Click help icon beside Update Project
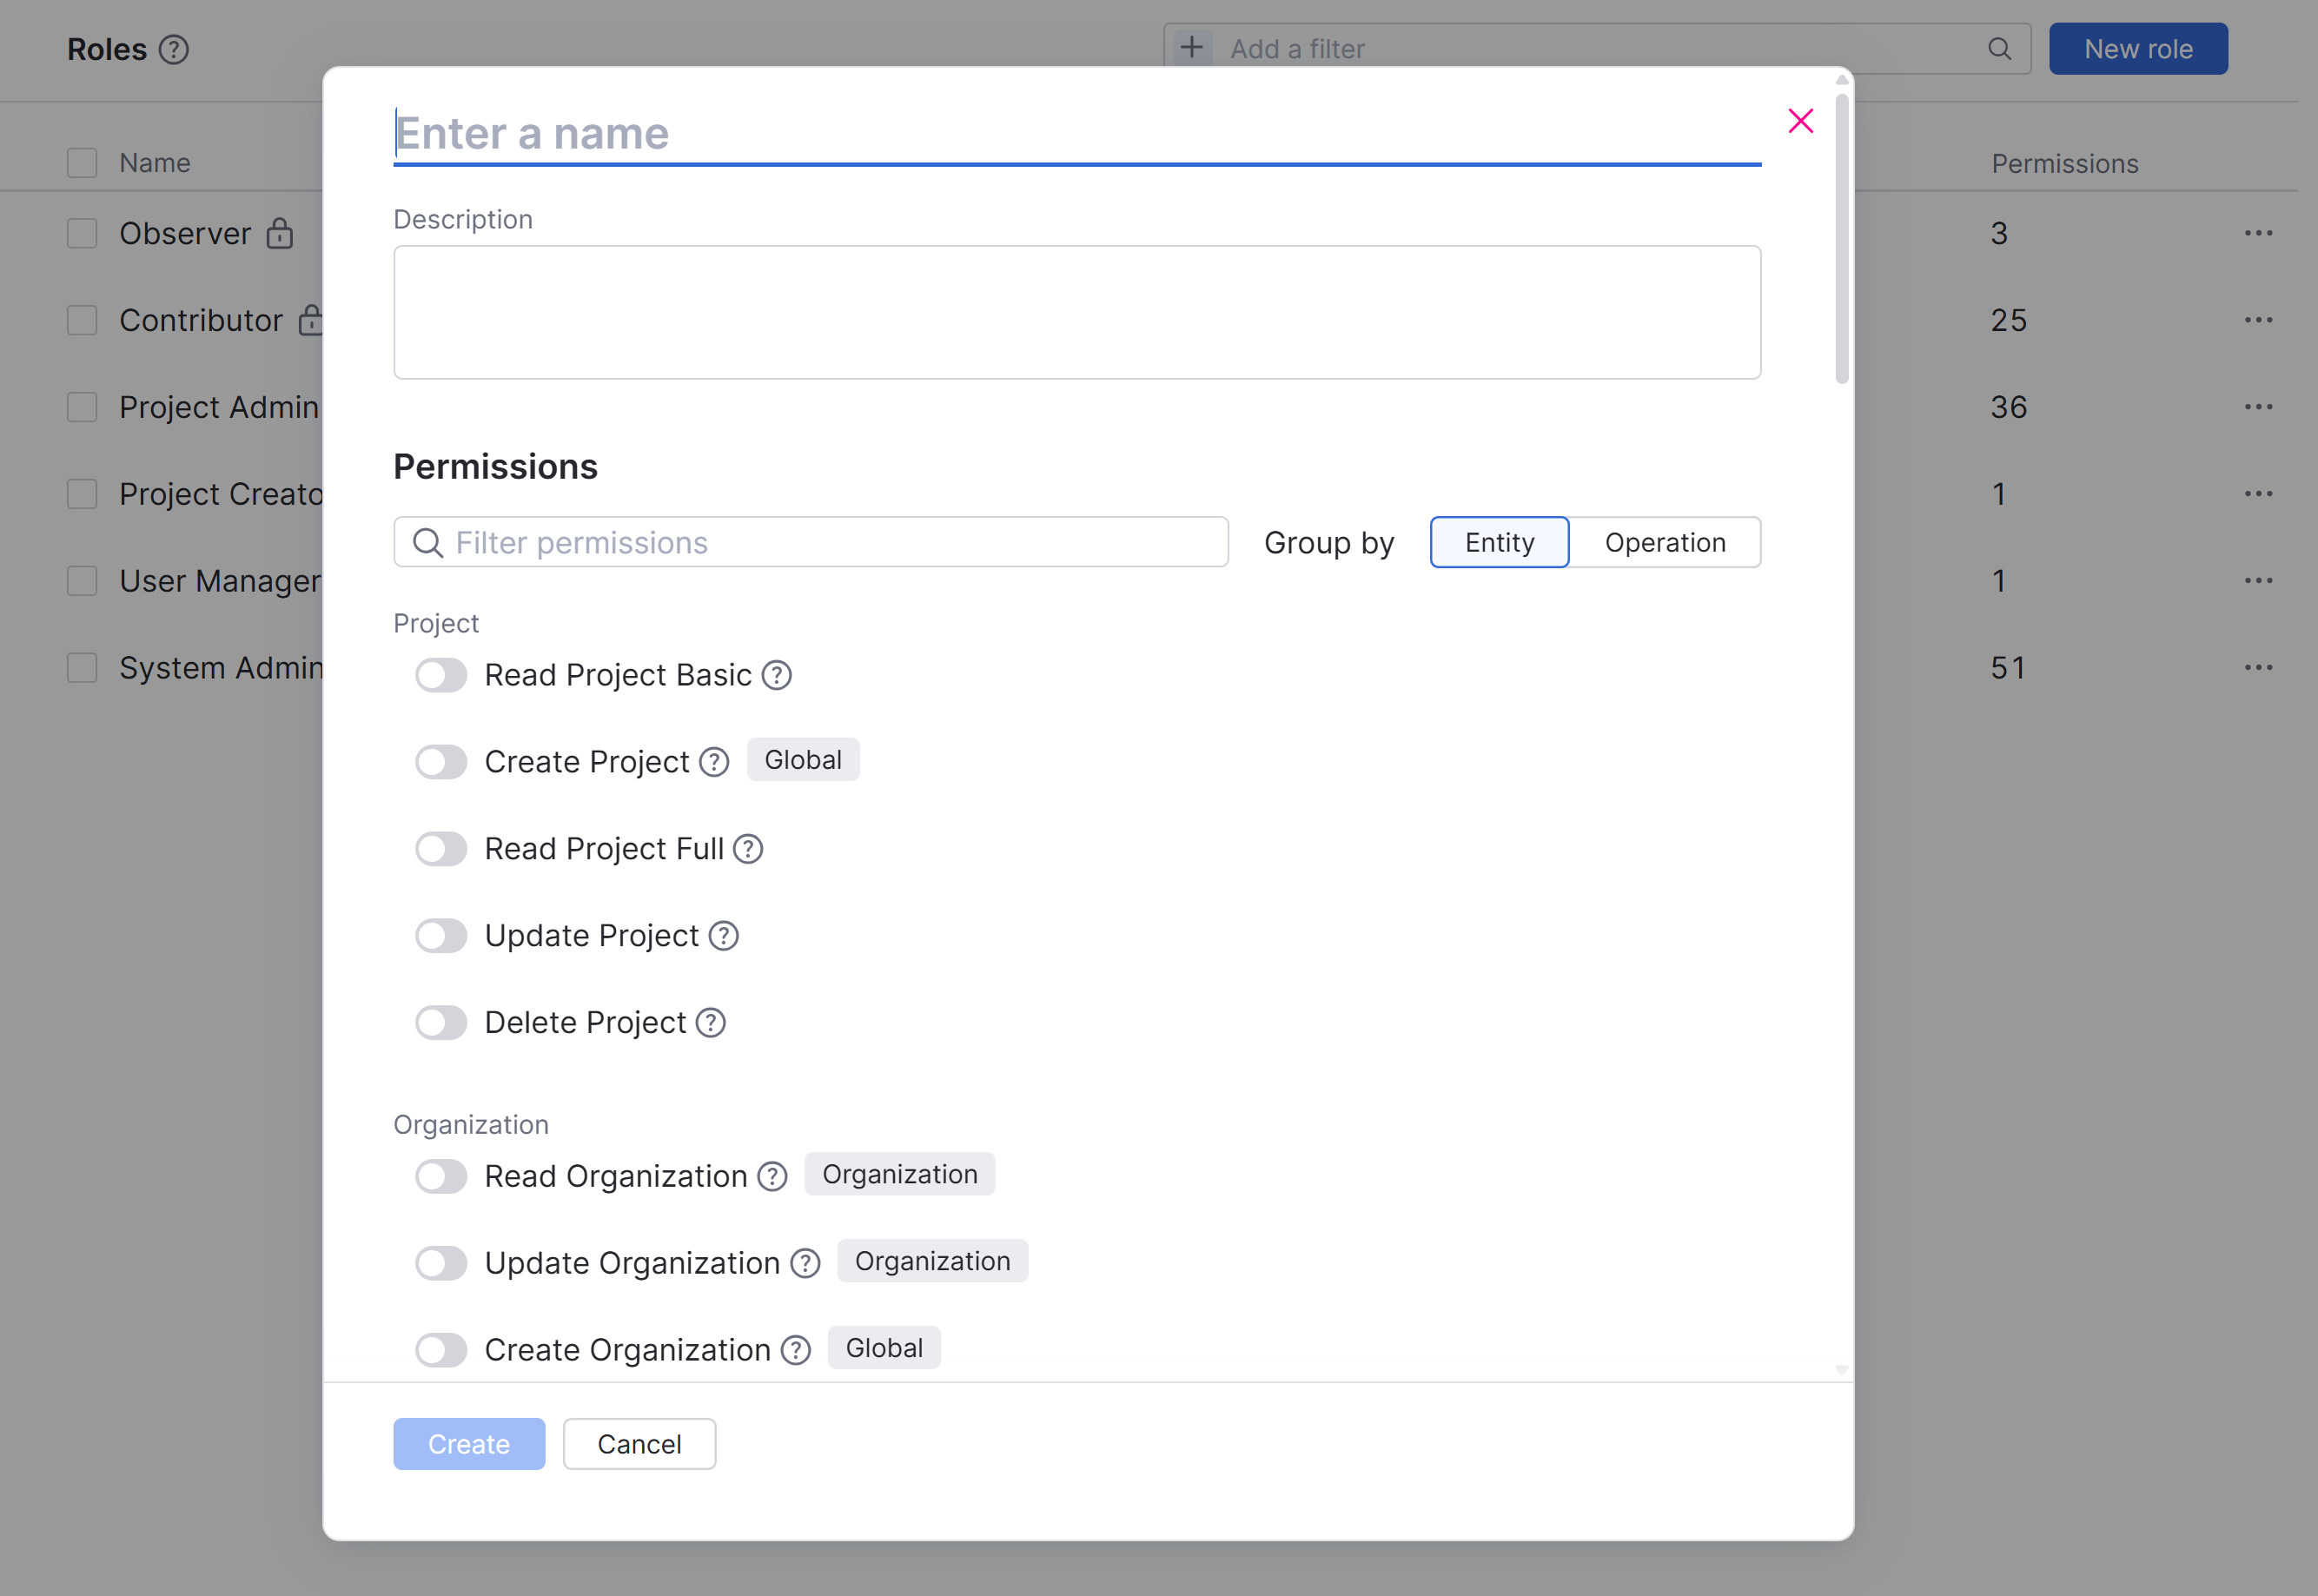Screen dimensions: 2318x1596 tap(724, 936)
